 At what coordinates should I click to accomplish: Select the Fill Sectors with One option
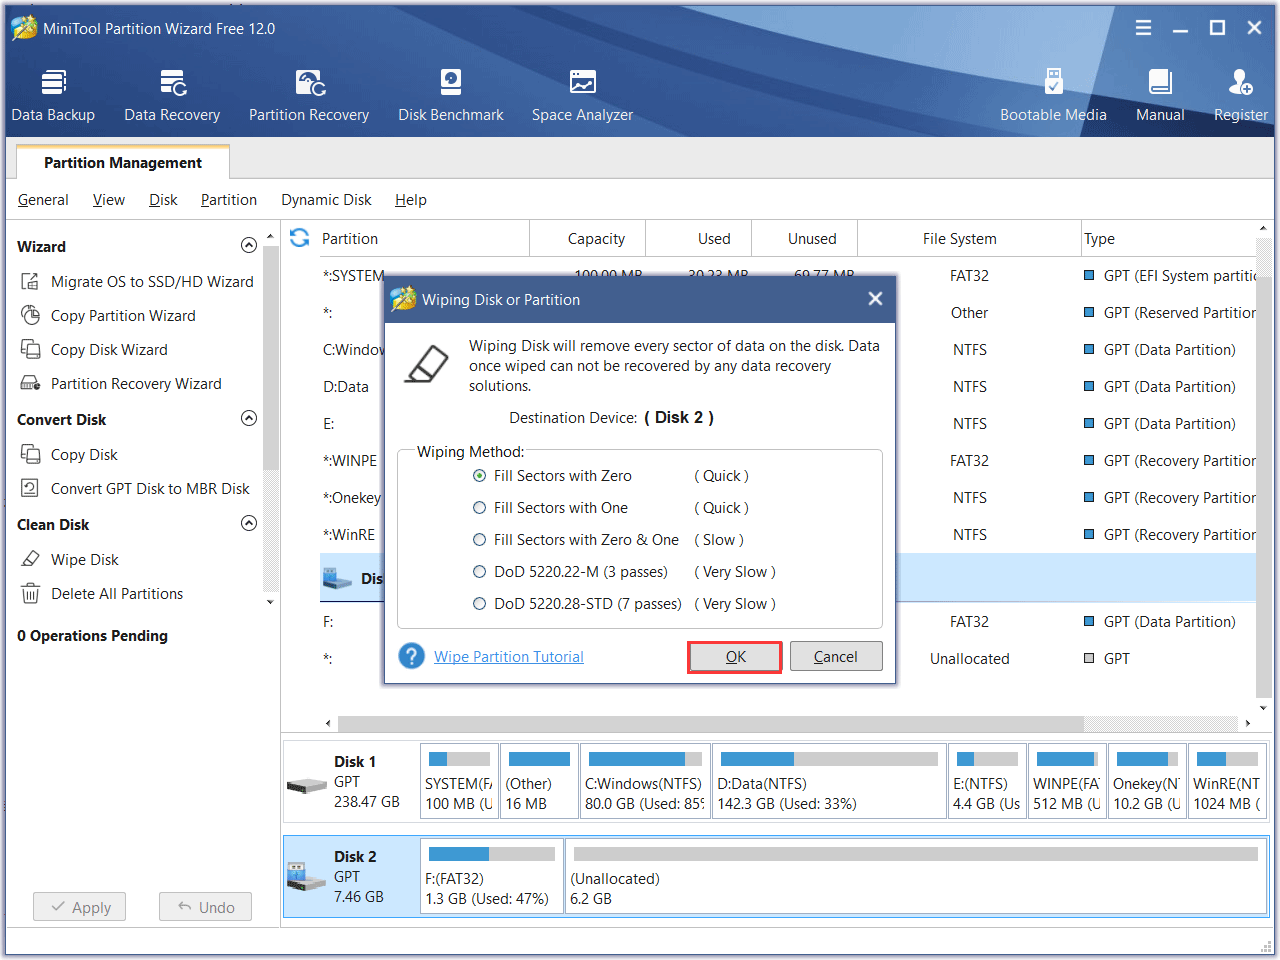click(x=550, y=508)
